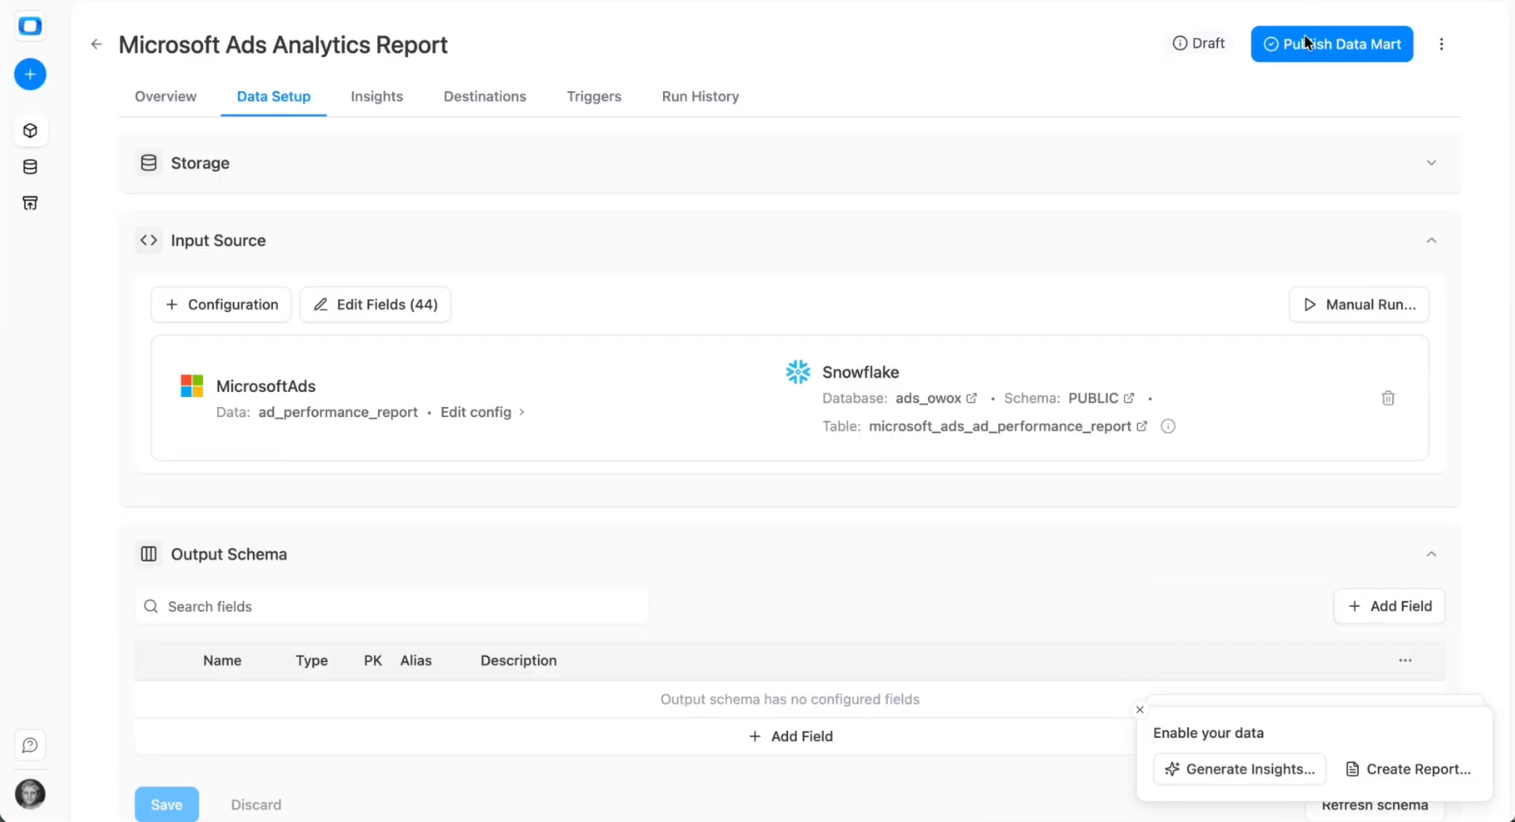1515x822 pixels.
Task: Click the blue plus create button
Action: 30,74
